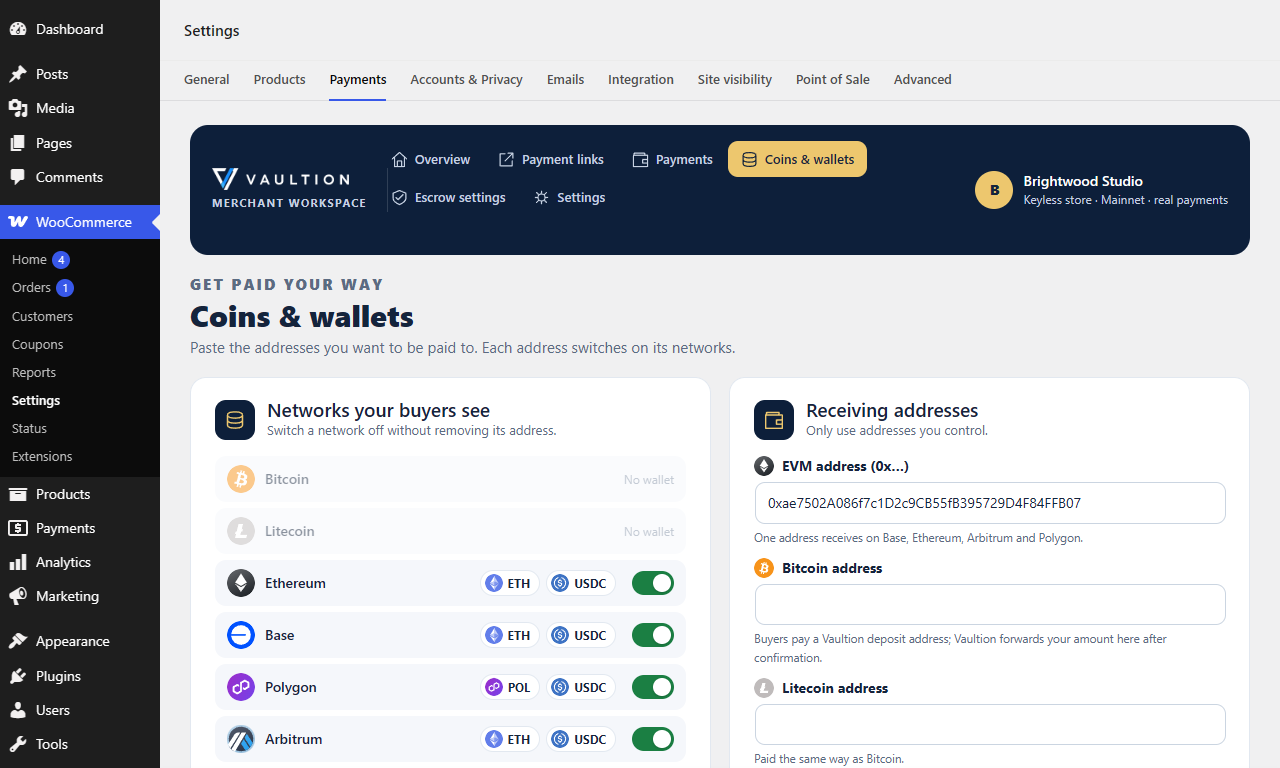Image resolution: width=1280 pixels, height=768 pixels.
Task: Turn off the Ethereum network switch
Action: click(x=653, y=583)
